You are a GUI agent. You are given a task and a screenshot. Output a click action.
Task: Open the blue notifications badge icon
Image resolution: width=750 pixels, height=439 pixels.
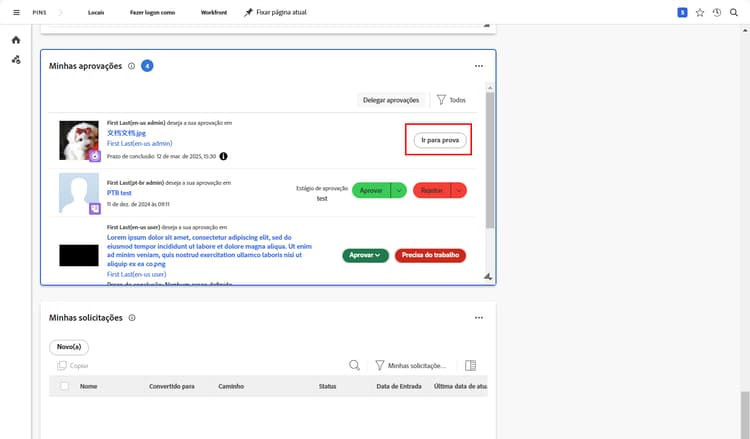[683, 12]
